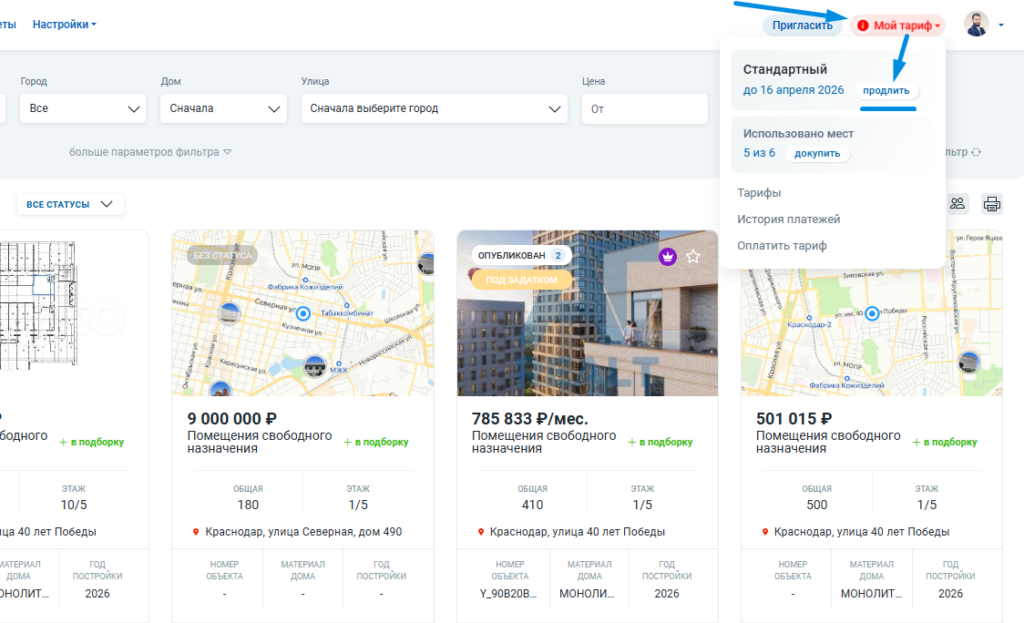Screen dimensions: 1024x623
Task: Expand больше параметров фильтра
Action: point(150,152)
